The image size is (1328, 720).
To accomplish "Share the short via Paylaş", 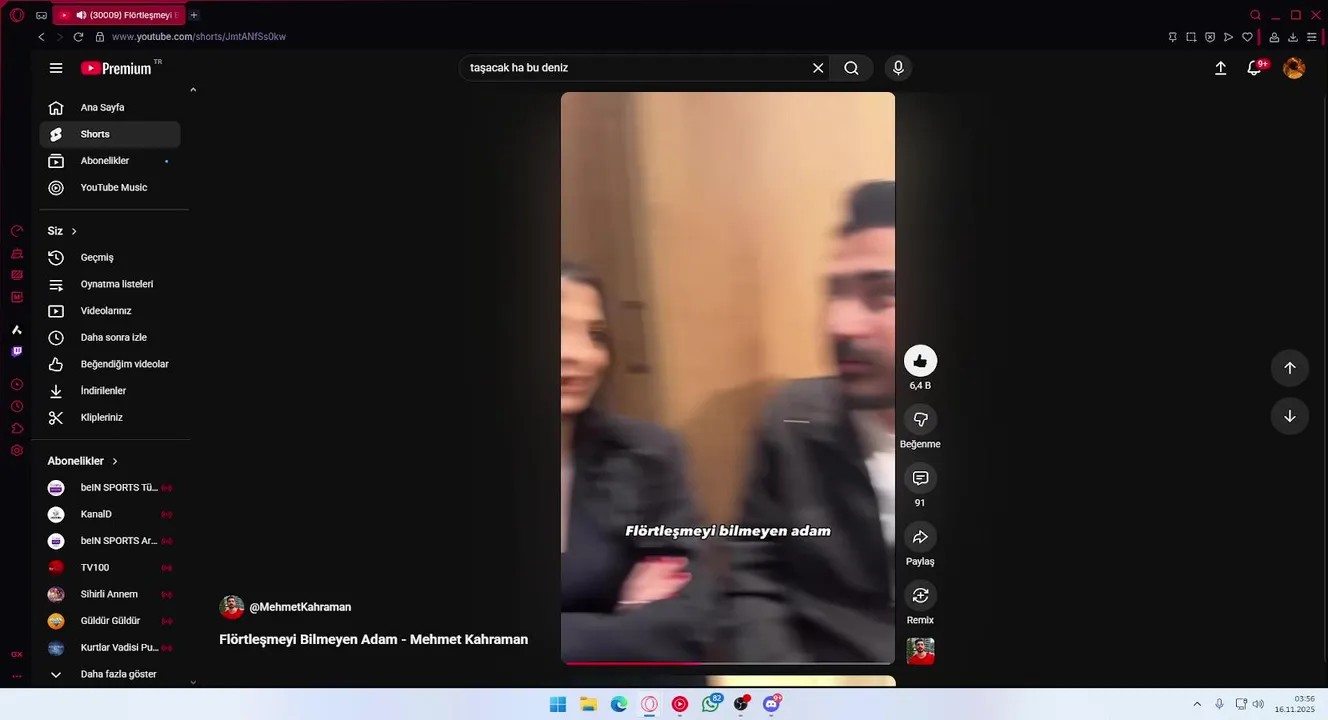I will (x=920, y=537).
